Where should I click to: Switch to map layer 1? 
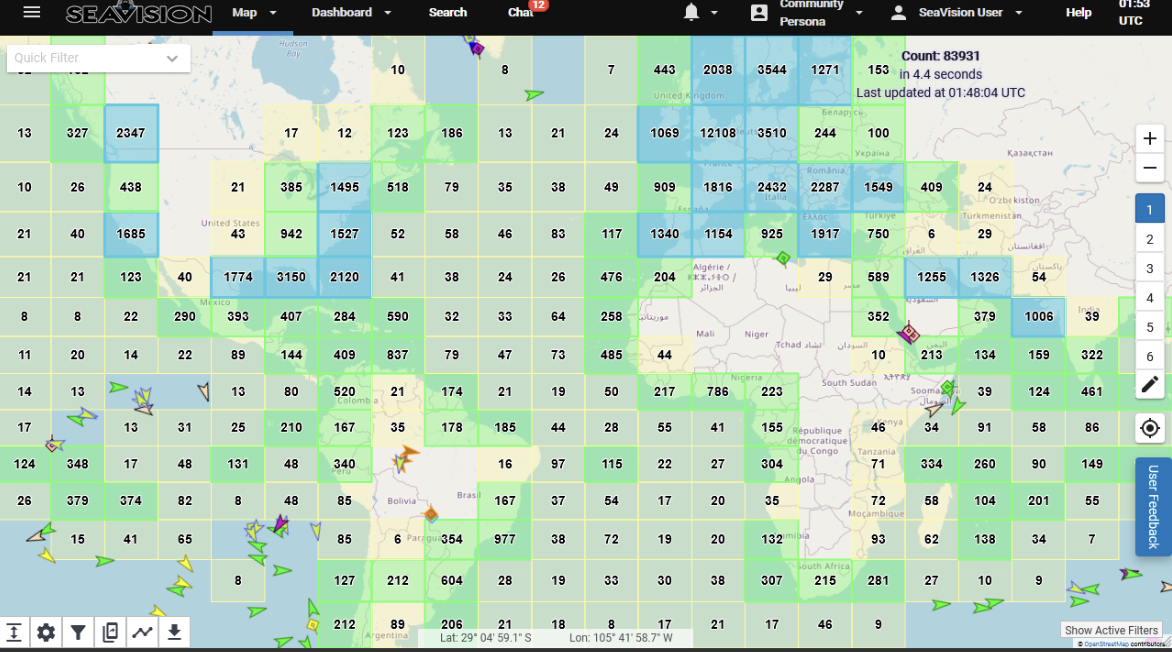click(1150, 210)
